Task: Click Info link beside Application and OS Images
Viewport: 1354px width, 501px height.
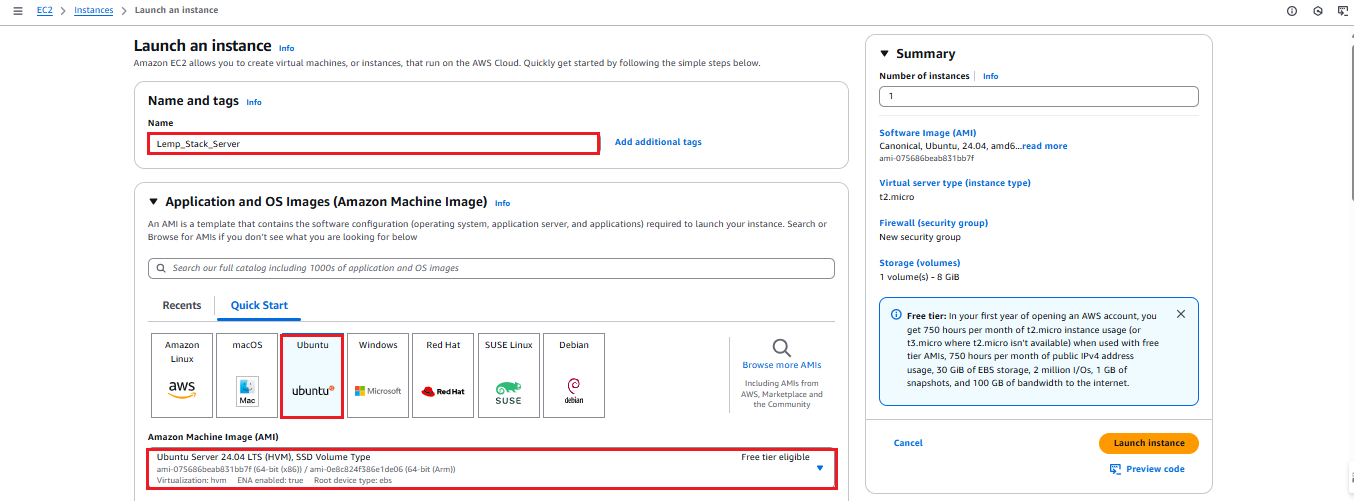Action: click(502, 203)
